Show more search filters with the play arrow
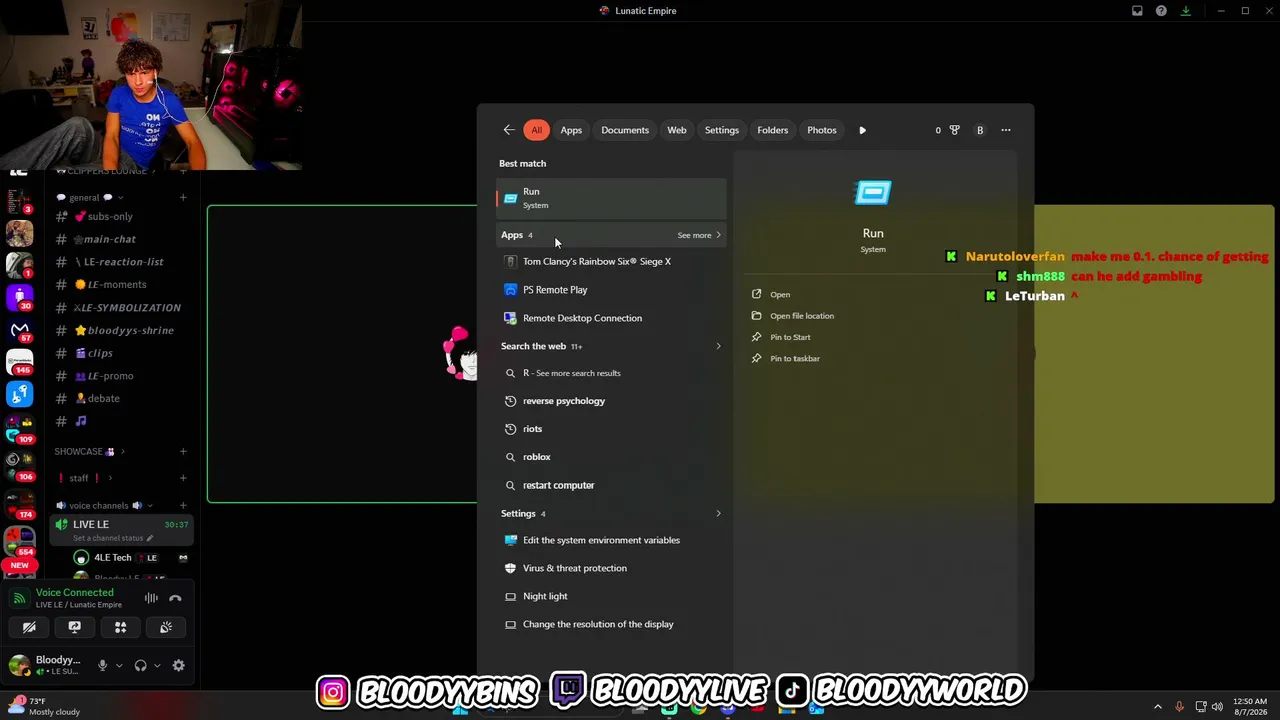 pos(863,130)
